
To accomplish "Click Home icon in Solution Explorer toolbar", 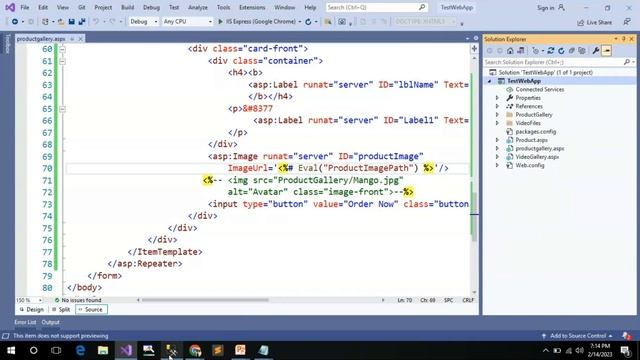I will point(510,51).
